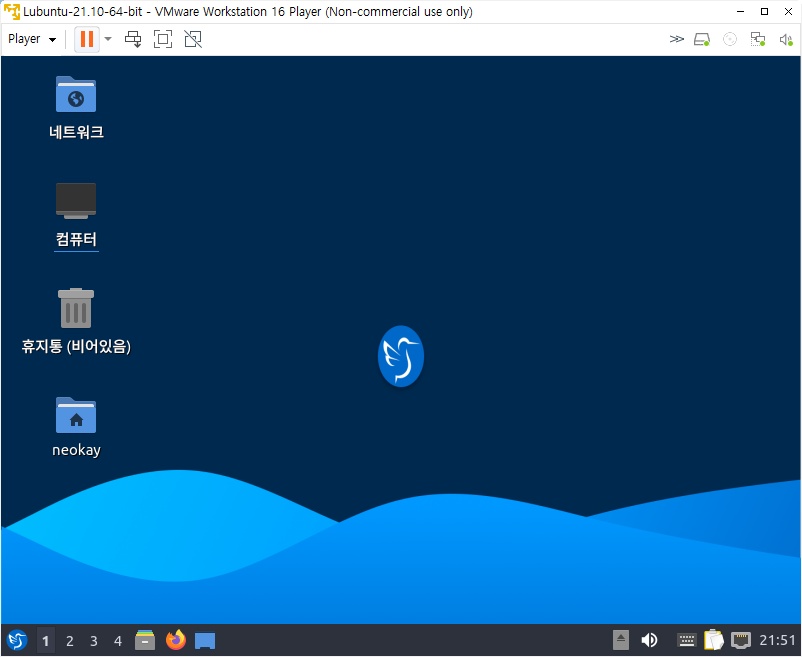Open the Lubuntu start menu
Screen dimensions: 802x657
tap(17, 640)
